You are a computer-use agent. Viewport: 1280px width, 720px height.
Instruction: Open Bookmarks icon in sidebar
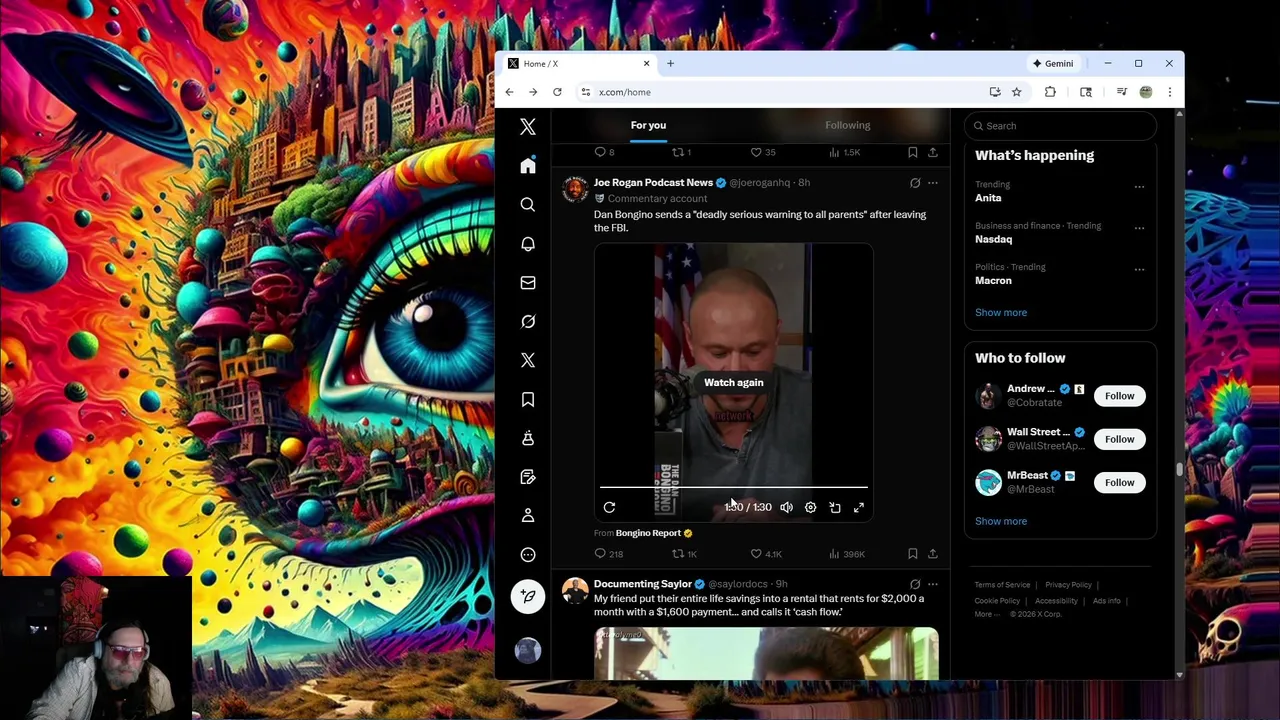click(528, 399)
